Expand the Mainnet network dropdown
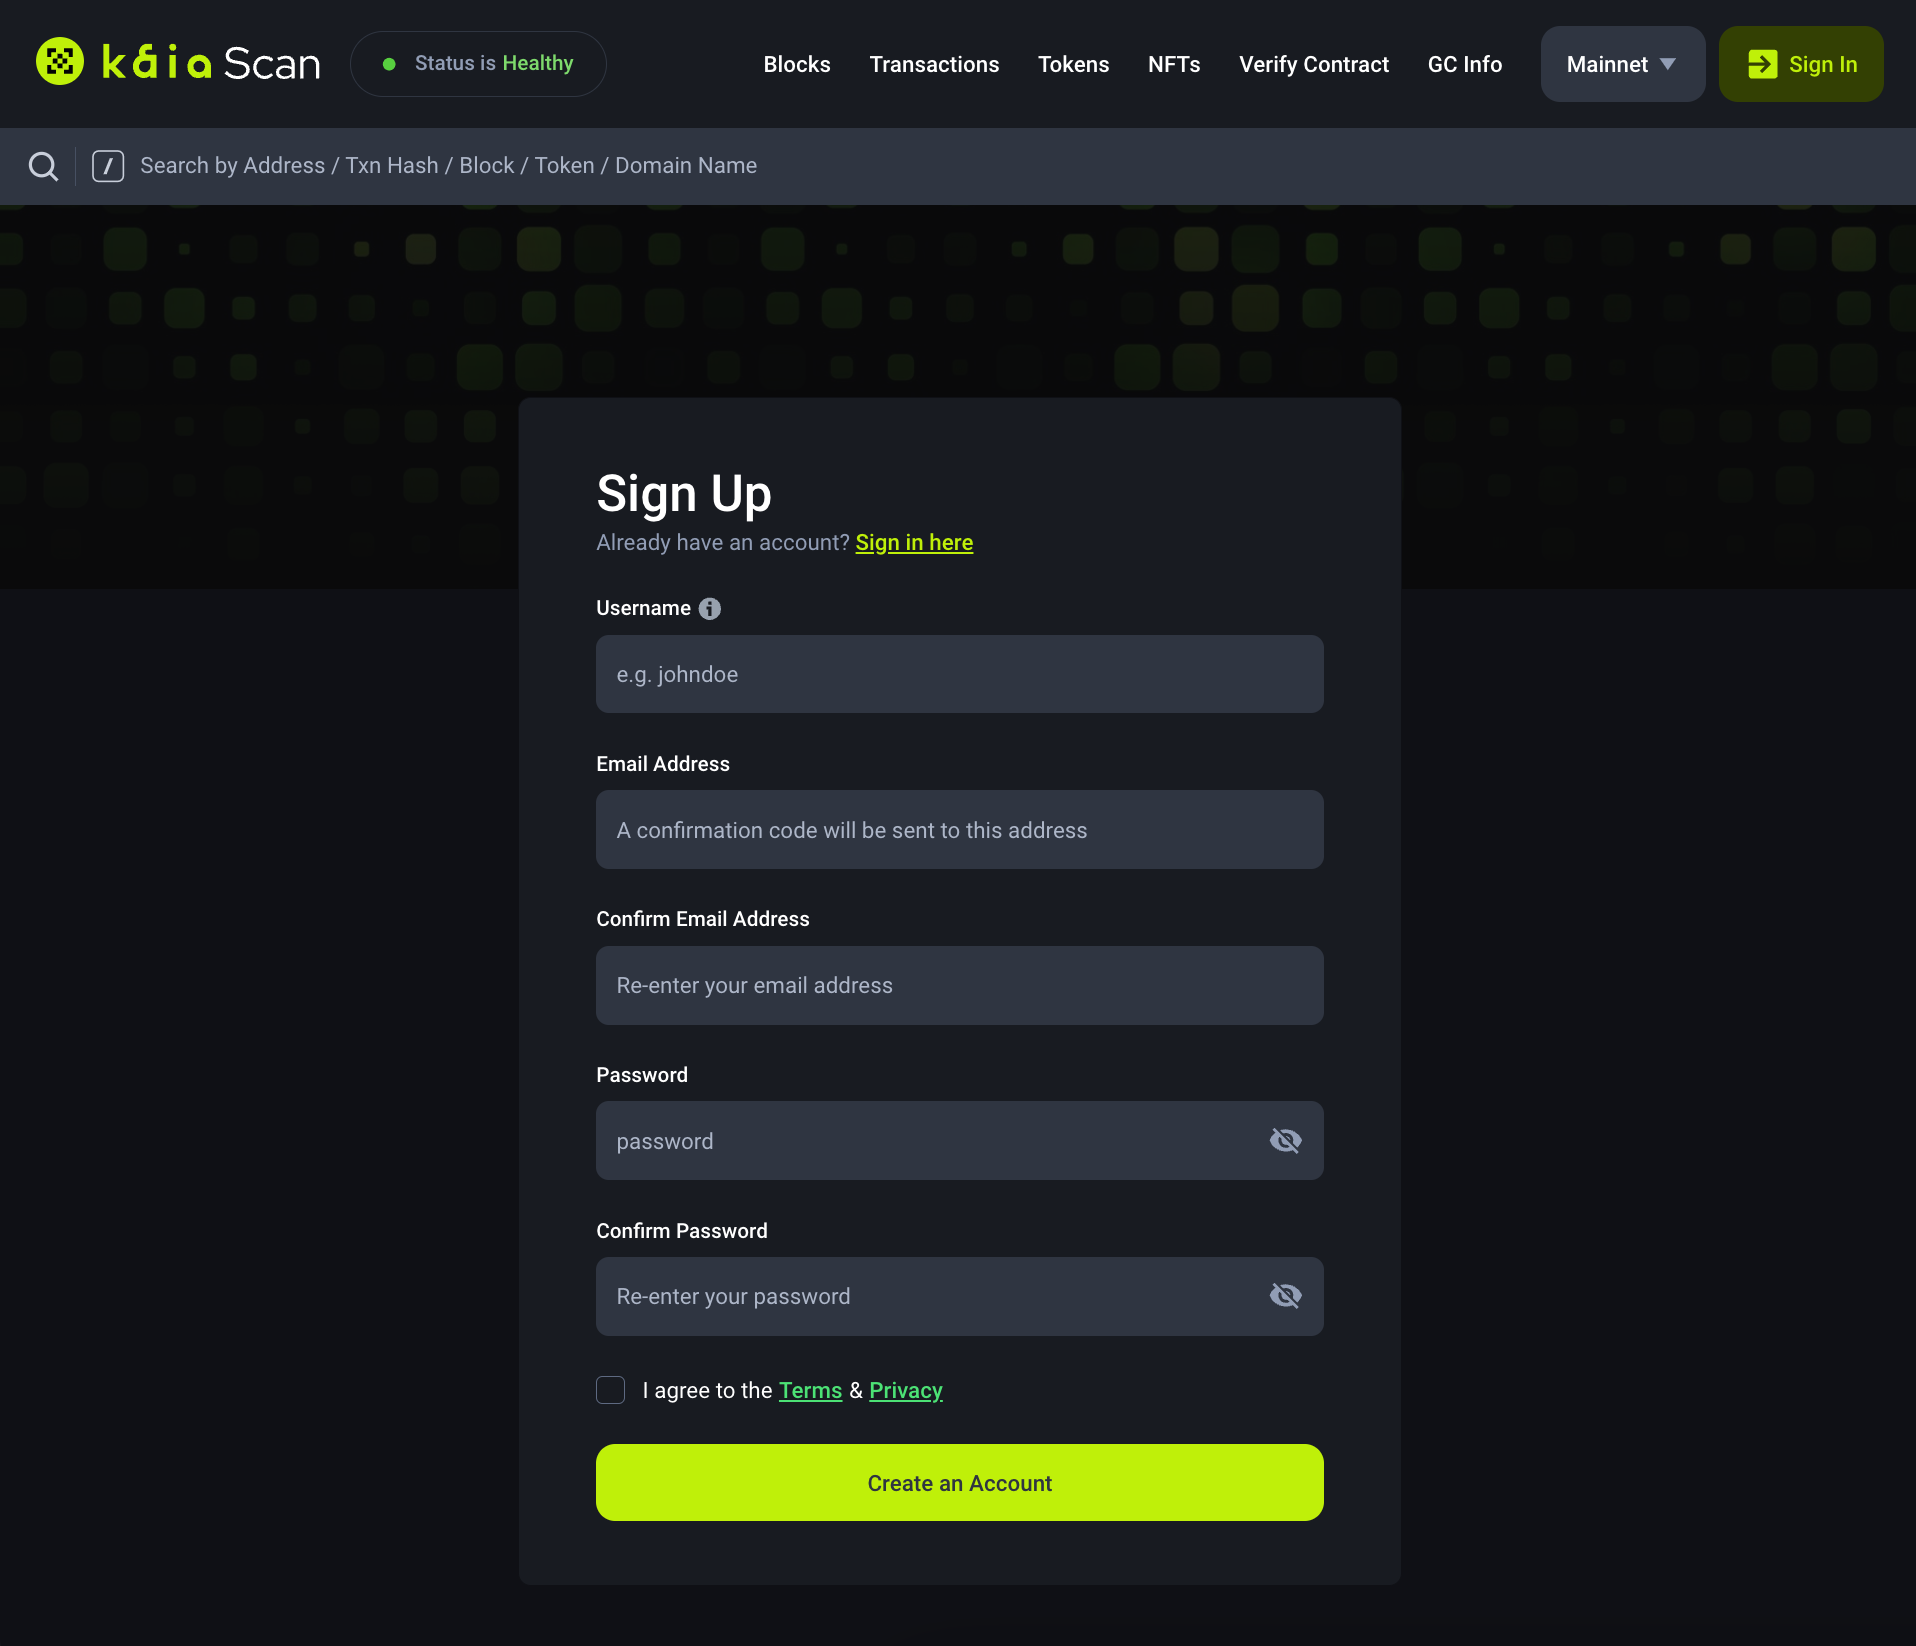Screen dimensions: 1916x1646 [1622, 64]
